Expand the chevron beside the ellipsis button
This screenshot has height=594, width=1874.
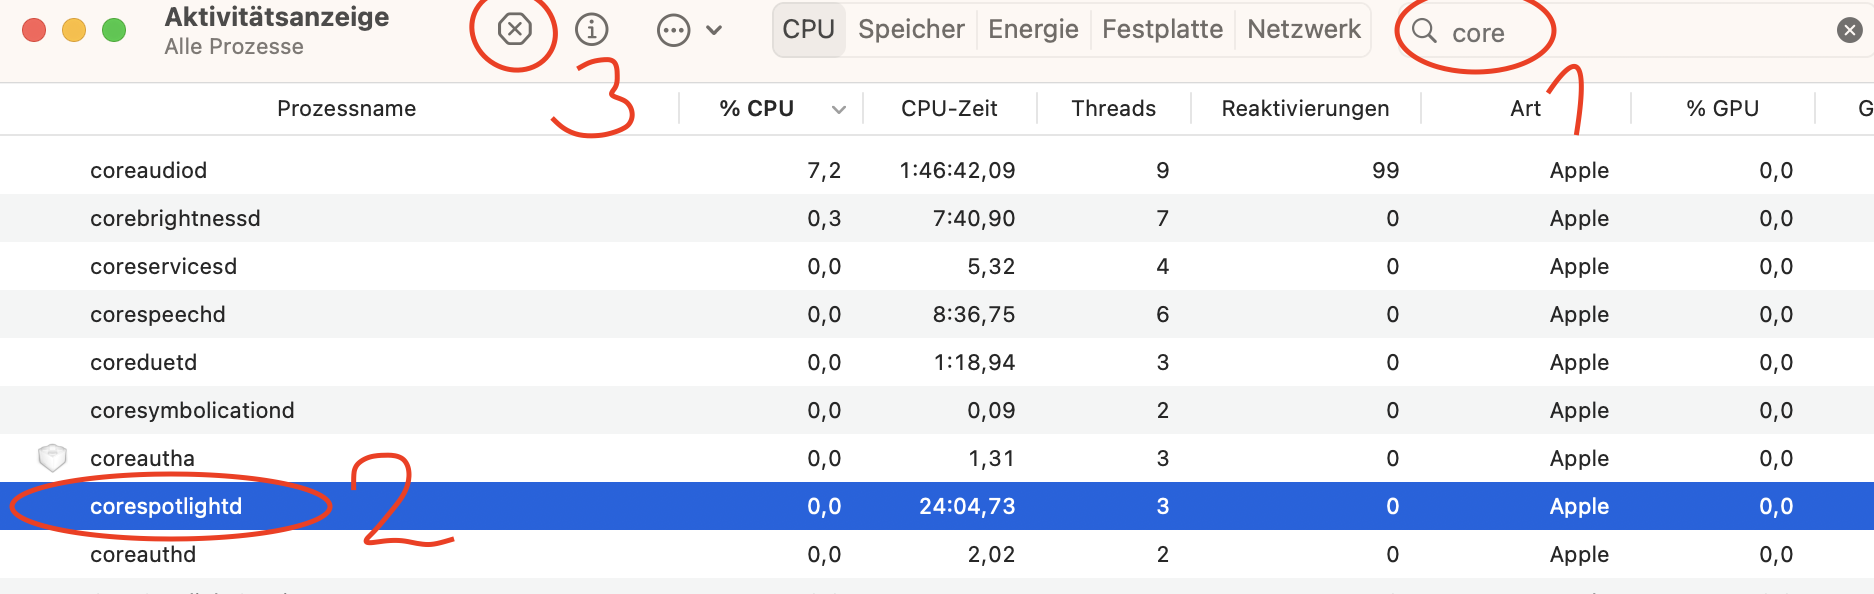714,30
